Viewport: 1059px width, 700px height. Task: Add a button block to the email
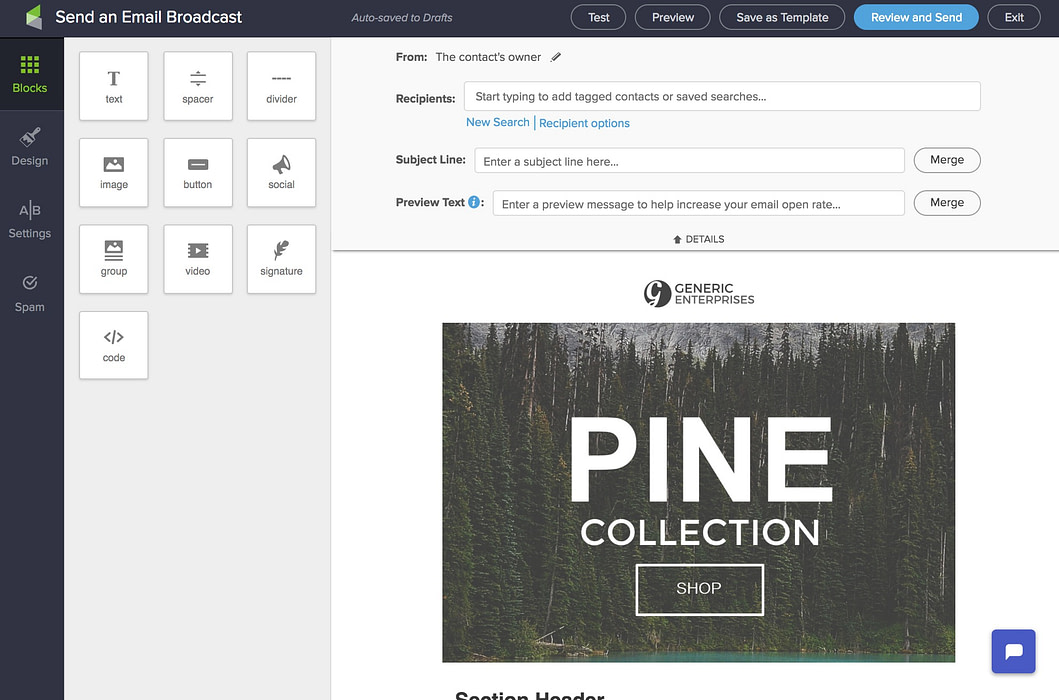197,172
